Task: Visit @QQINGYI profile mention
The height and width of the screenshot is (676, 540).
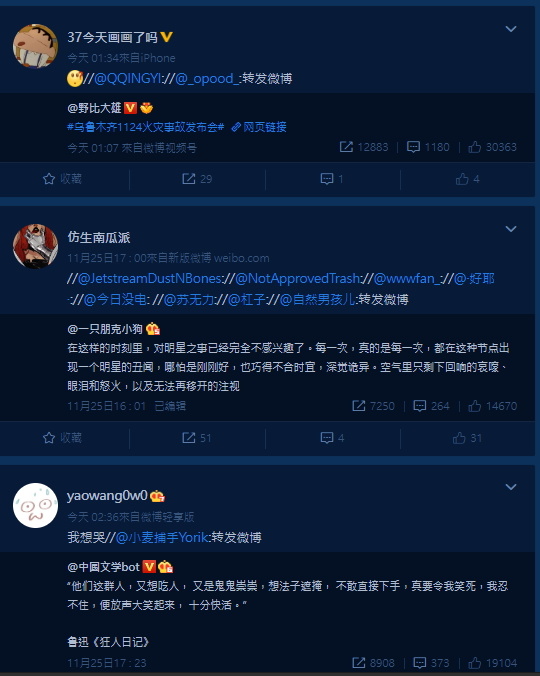Action: (x=127, y=79)
